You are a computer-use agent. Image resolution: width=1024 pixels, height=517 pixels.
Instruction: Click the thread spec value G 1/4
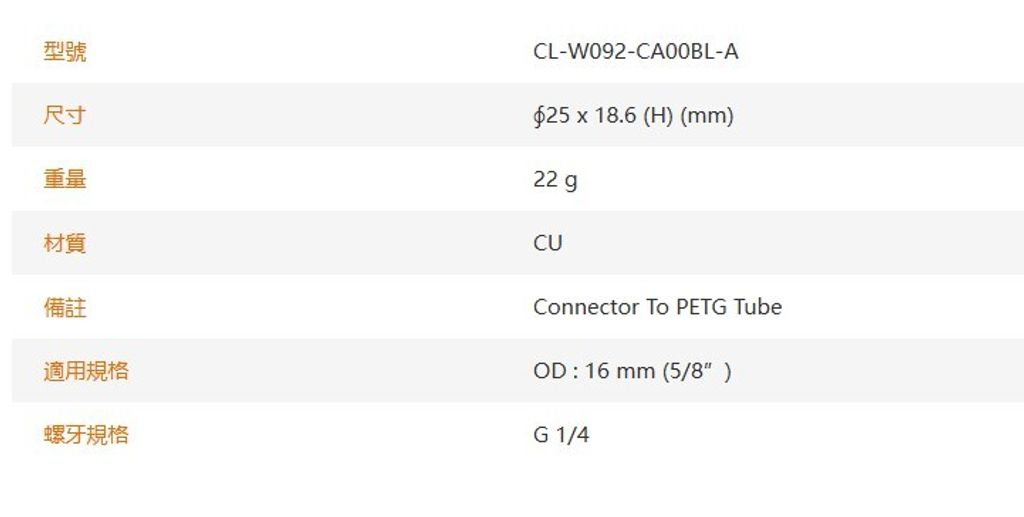pos(561,435)
